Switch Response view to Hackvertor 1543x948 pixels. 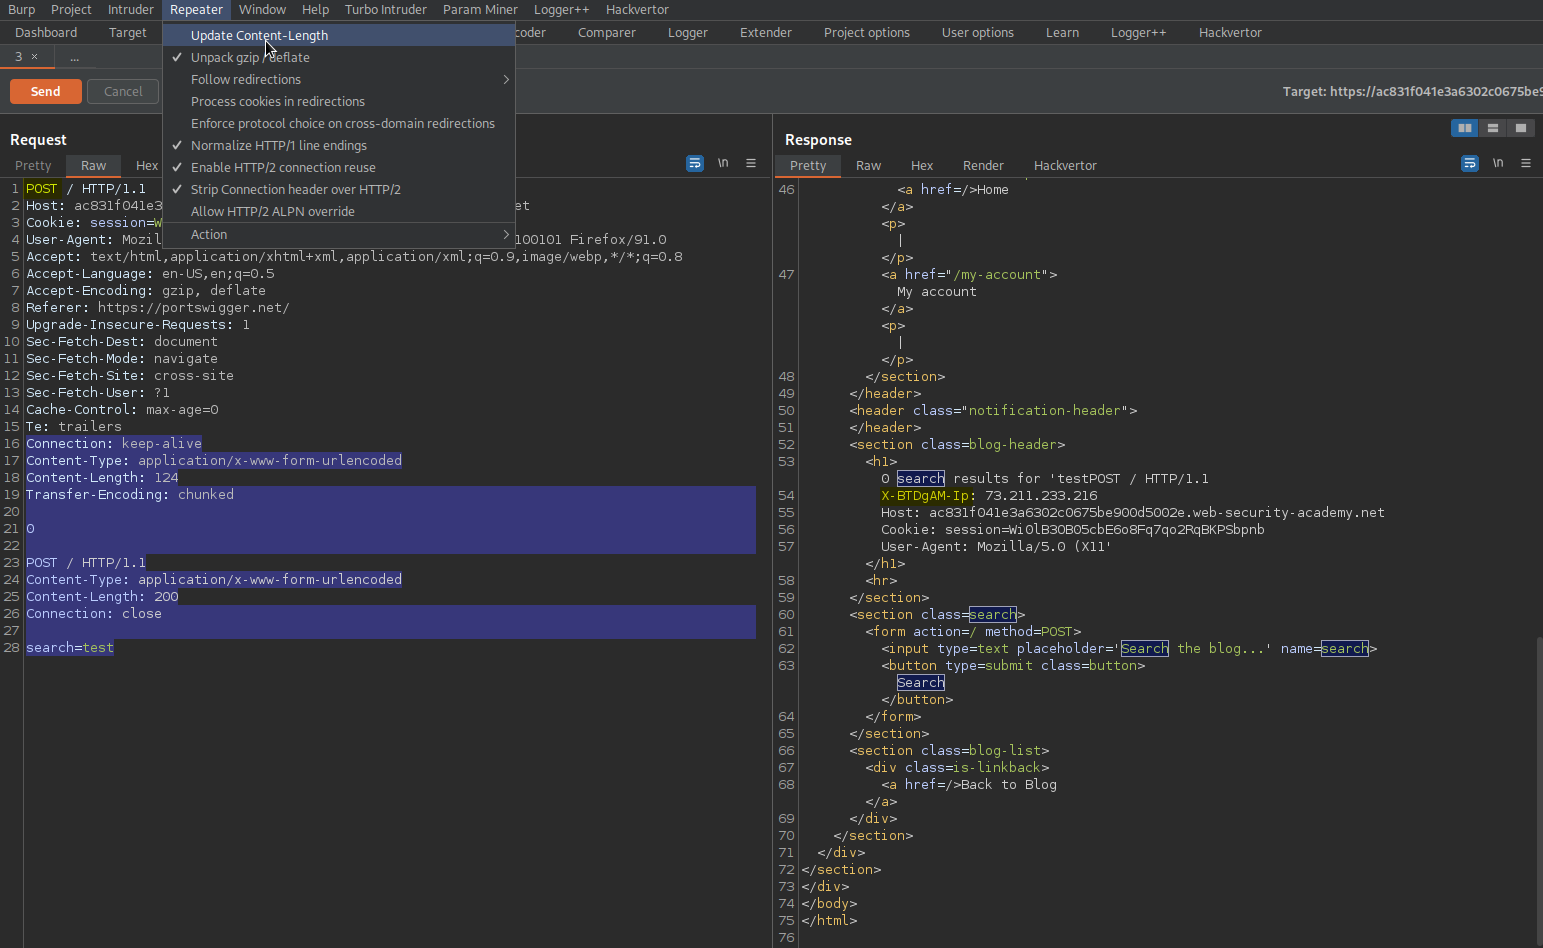1065,165
